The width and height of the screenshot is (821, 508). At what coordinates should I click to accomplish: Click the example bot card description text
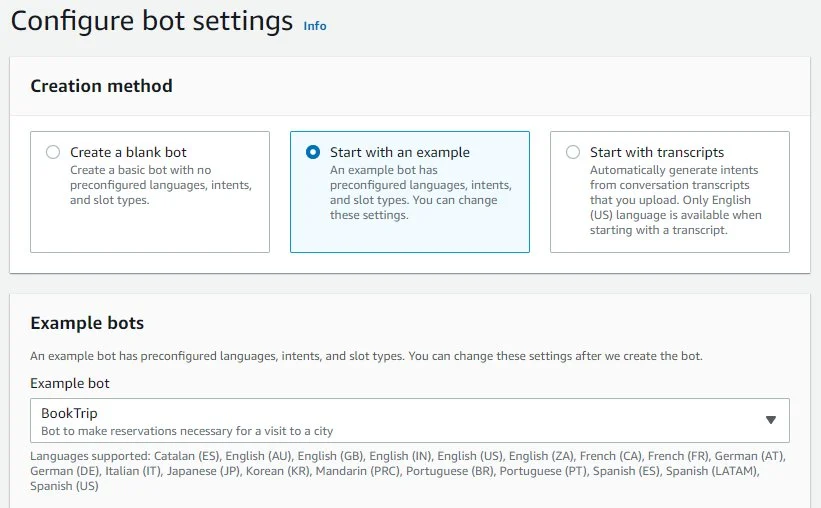coord(420,192)
